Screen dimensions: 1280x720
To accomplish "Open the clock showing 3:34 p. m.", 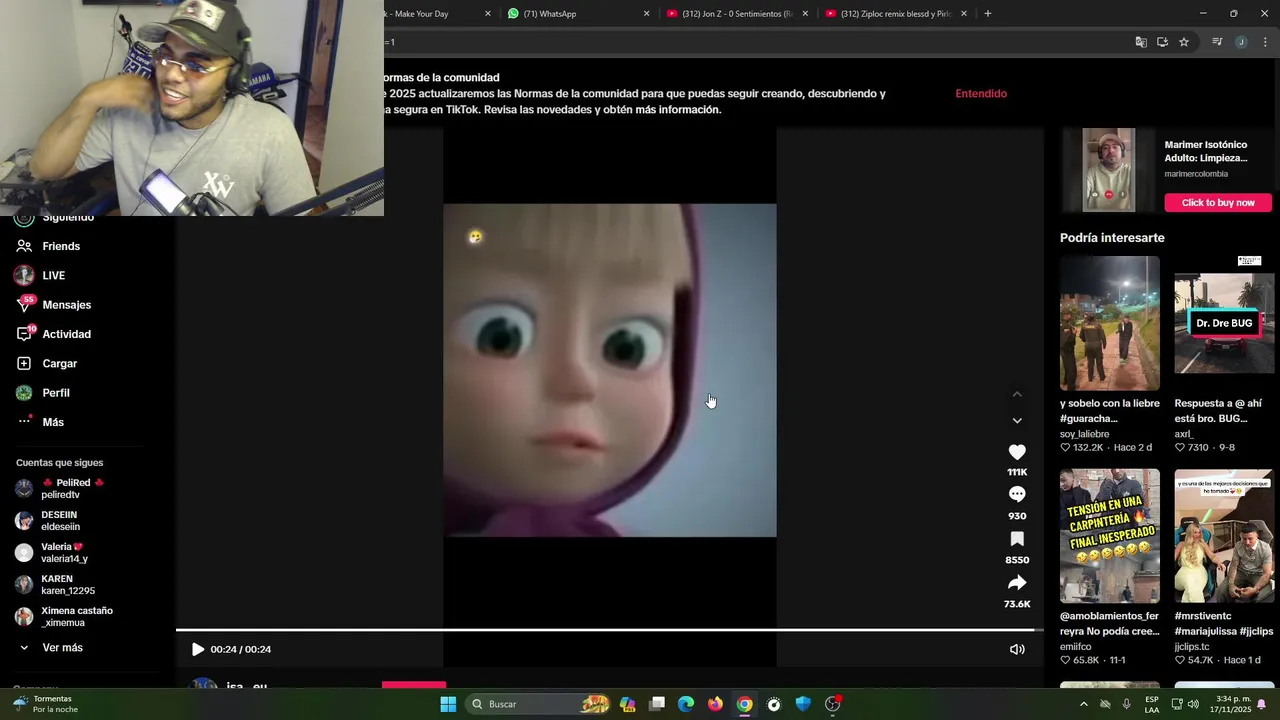I will pos(1231,704).
